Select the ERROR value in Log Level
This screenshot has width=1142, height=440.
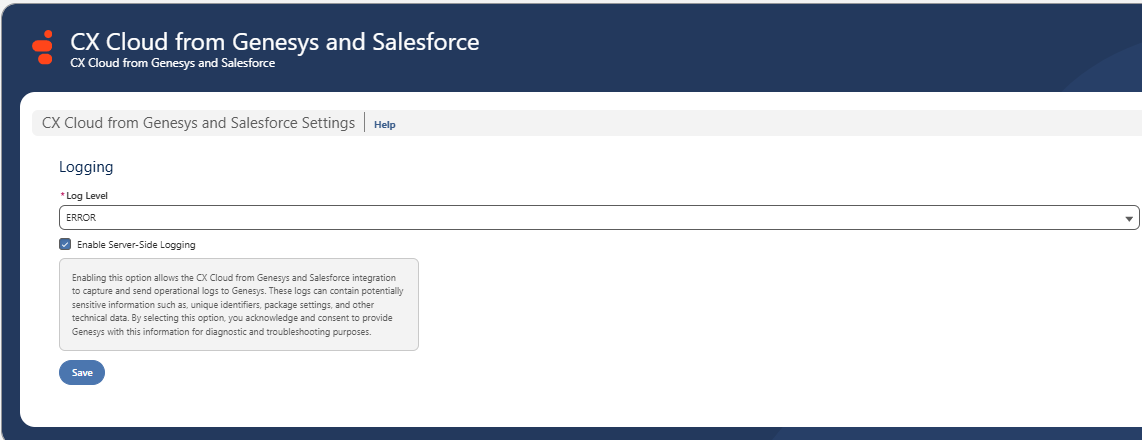point(81,217)
